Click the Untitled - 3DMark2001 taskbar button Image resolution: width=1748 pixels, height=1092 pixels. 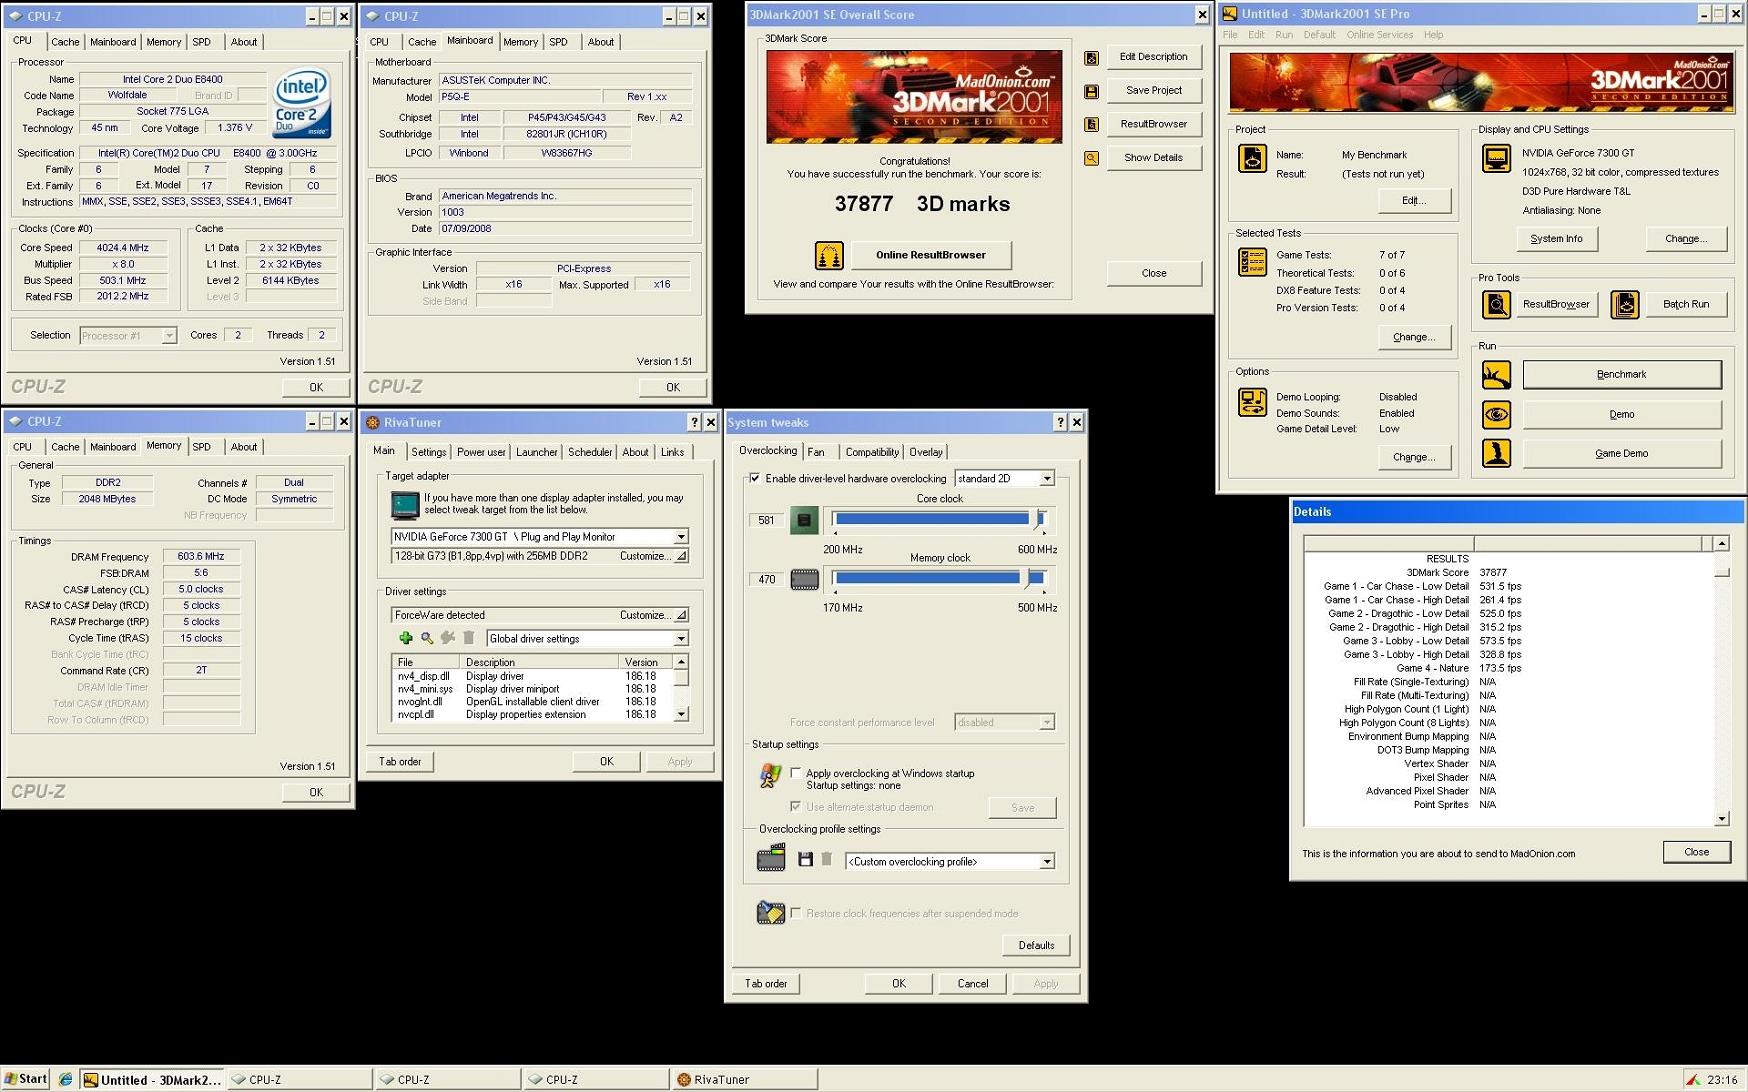pos(152,1080)
